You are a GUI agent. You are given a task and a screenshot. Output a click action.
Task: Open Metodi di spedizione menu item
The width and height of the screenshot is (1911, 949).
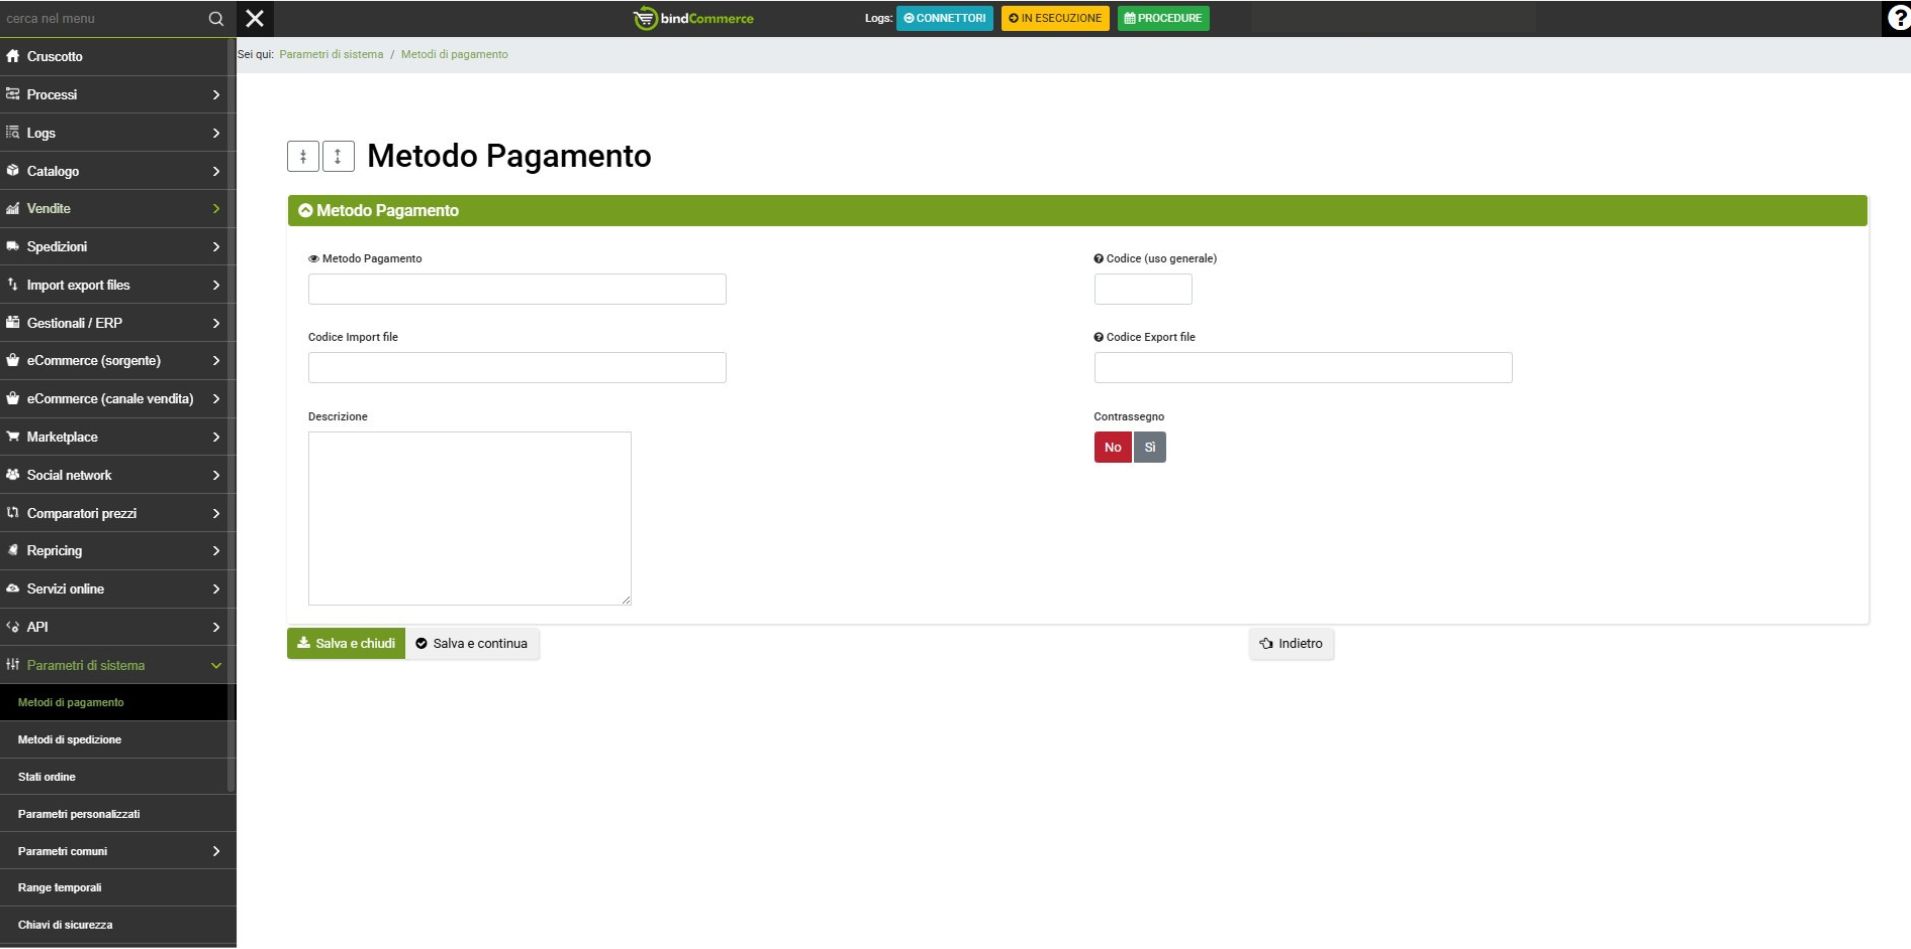pyautogui.click(x=70, y=740)
